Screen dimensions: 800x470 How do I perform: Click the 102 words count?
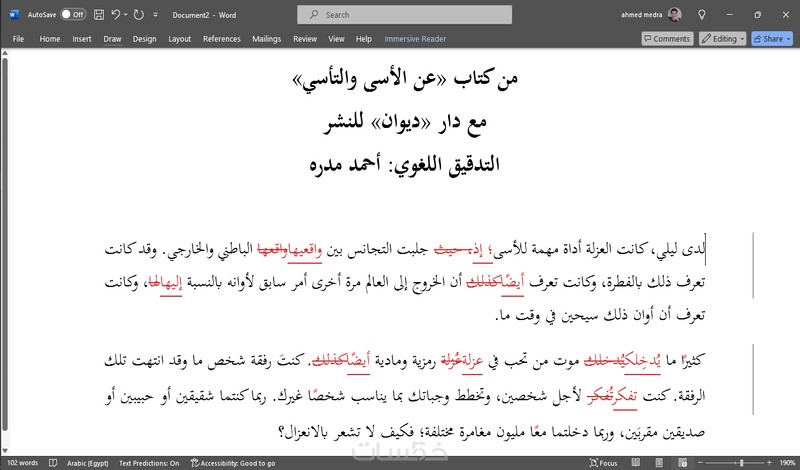[23, 463]
